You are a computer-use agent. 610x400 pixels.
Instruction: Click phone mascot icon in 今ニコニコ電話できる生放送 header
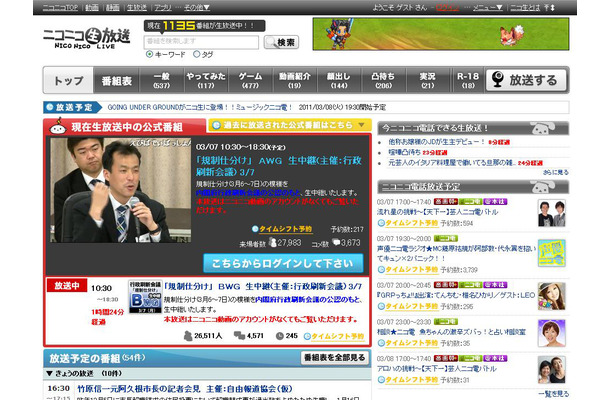(x=542, y=128)
